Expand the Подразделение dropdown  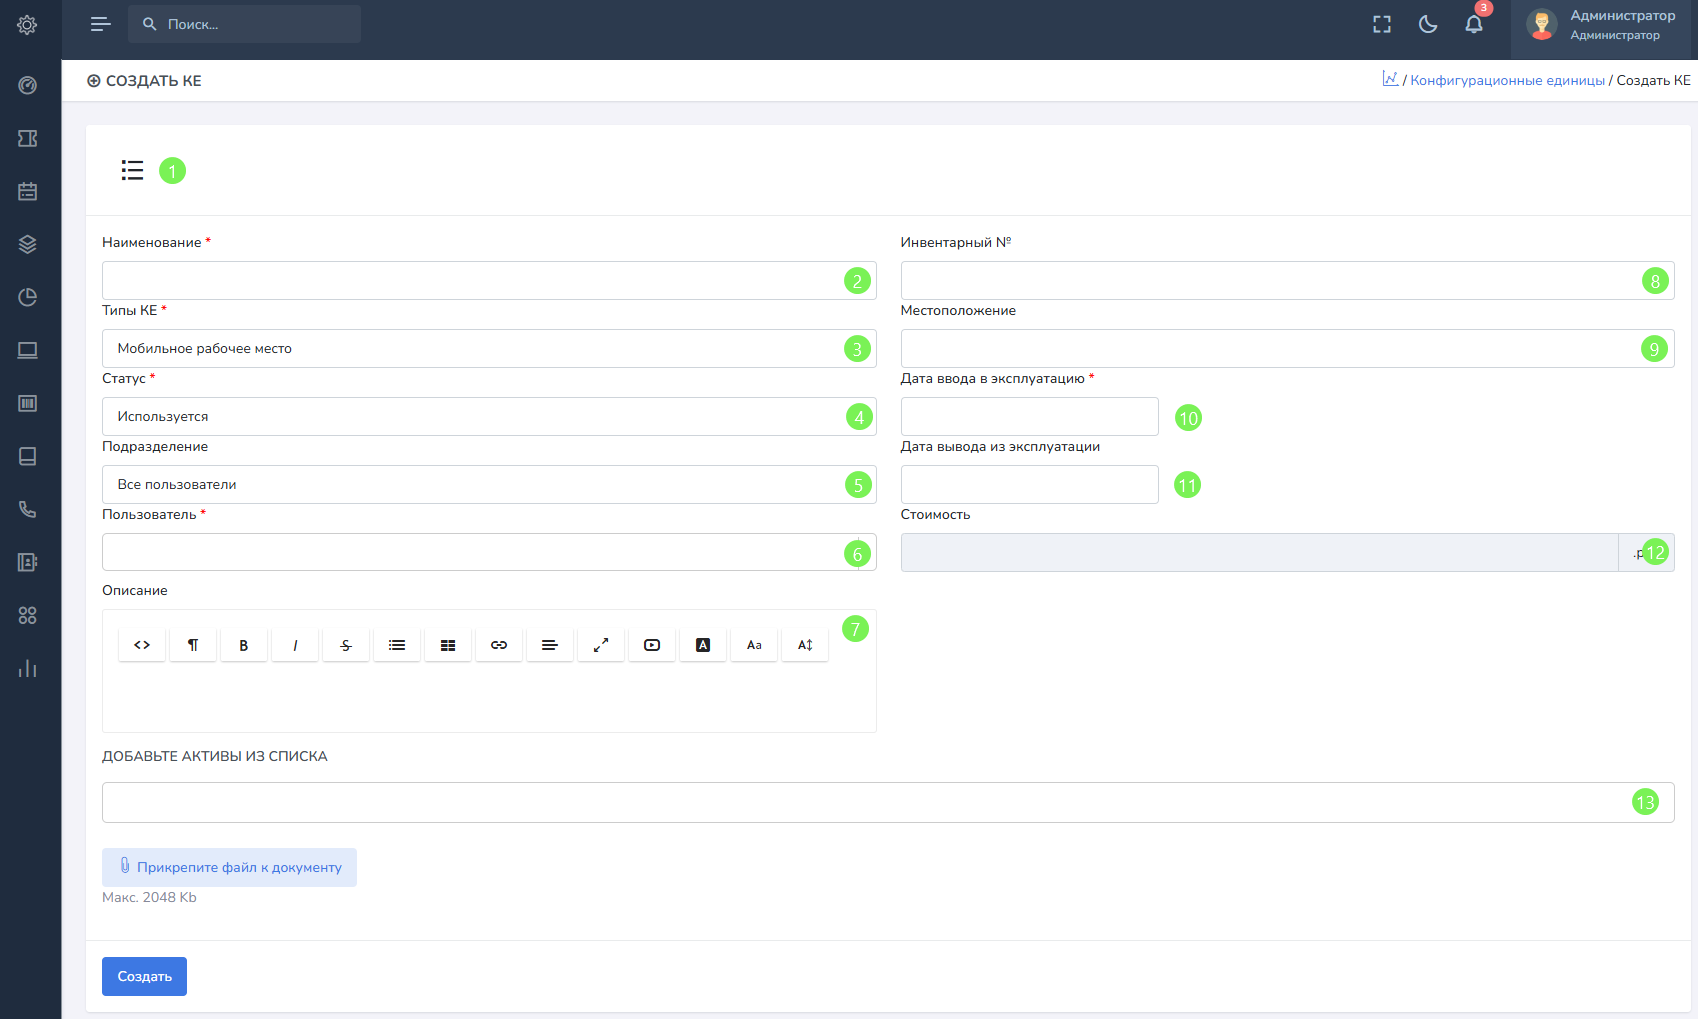tap(470, 485)
